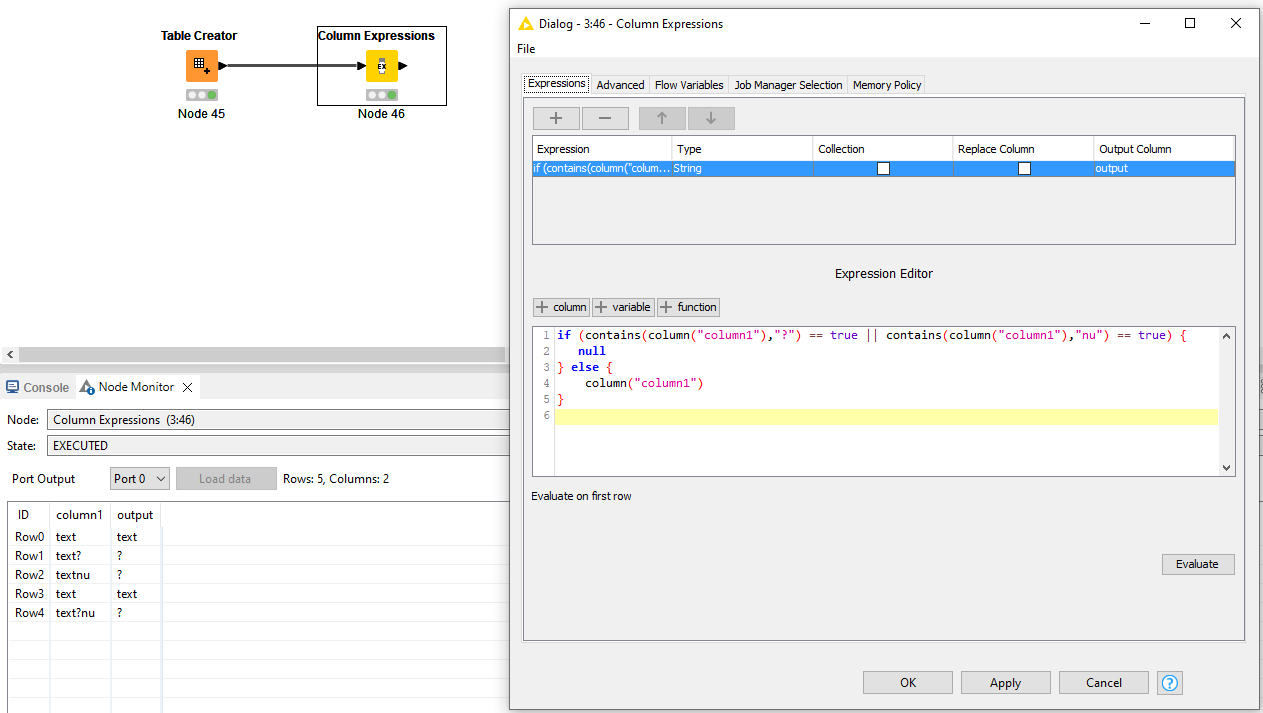Image resolution: width=1263 pixels, height=713 pixels.
Task: Click the 'text?' cell in Row1
Action: [80, 556]
